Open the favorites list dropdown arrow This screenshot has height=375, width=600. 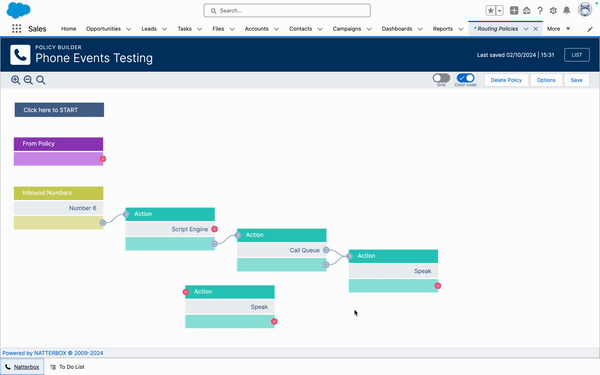tap(499, 11)
